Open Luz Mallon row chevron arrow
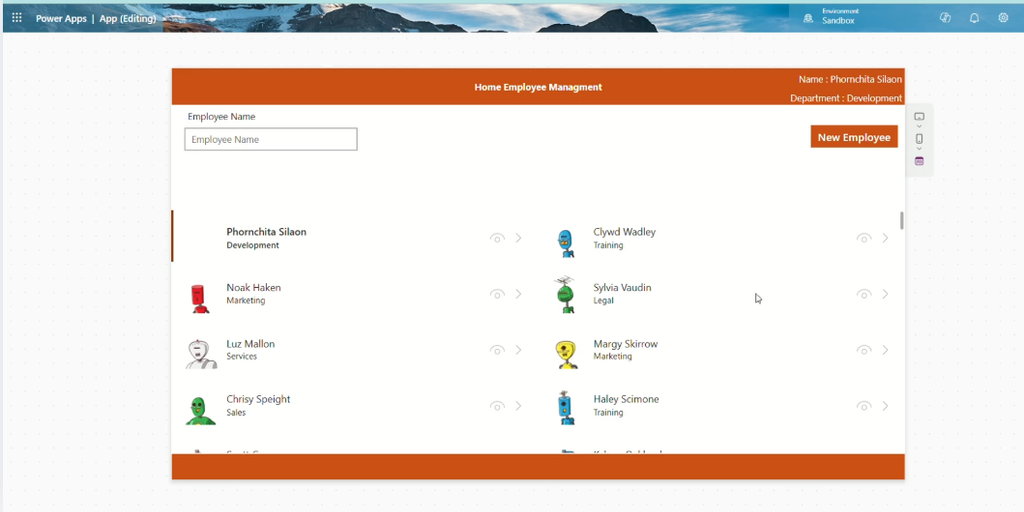Screen dimensions: 1024x512 point(519,349)
